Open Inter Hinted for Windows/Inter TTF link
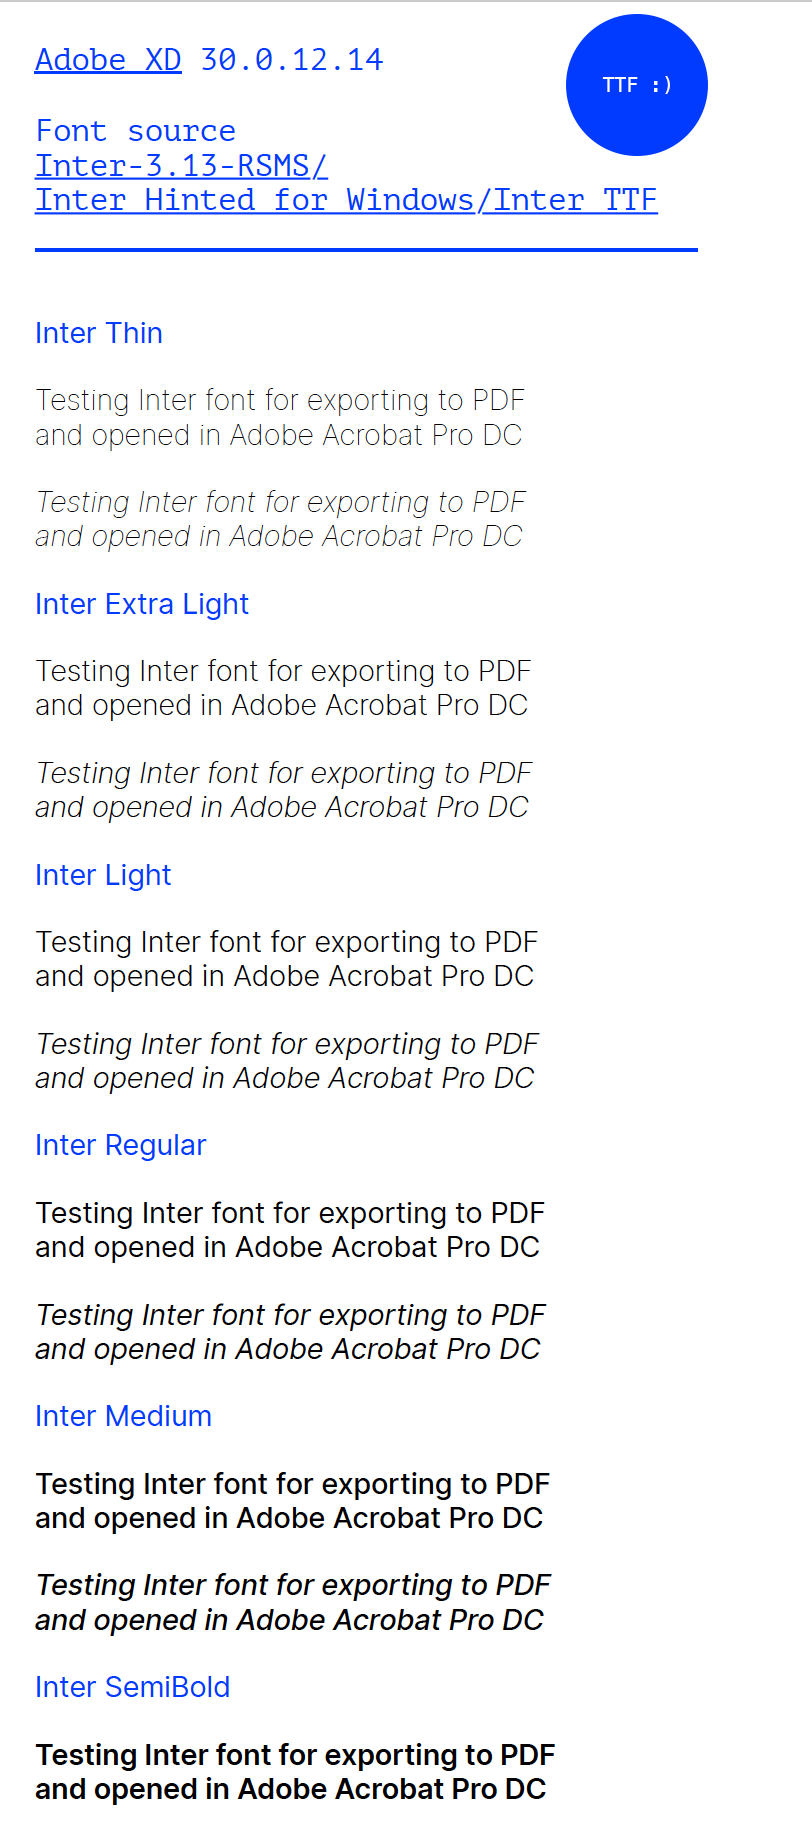 coord(346,200)
